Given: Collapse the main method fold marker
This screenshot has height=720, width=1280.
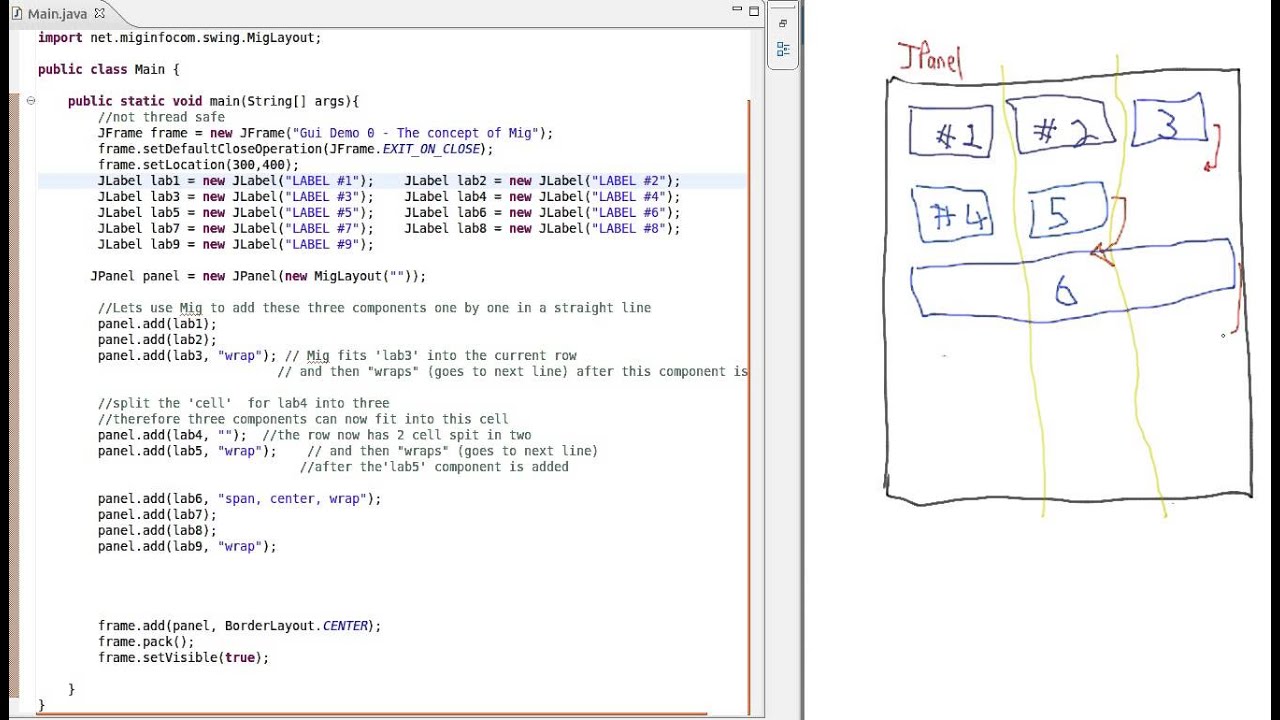Looking at the screenshot, I should tap(31, 101).
